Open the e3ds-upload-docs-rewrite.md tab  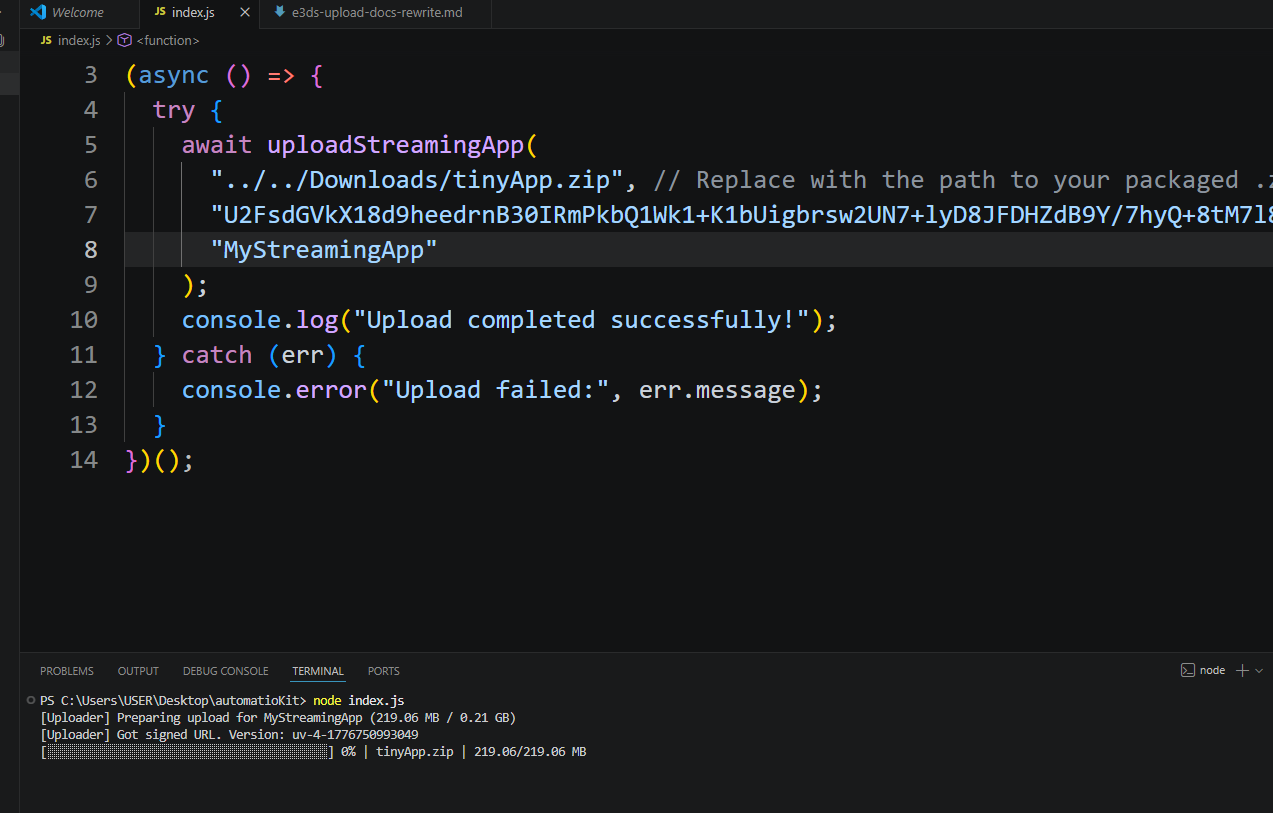point(377,13)
